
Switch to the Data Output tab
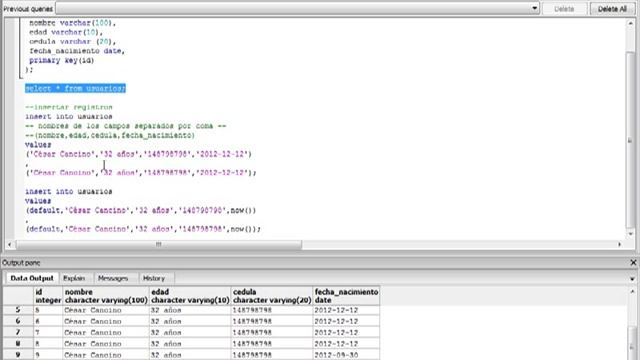tap(32, 278)
